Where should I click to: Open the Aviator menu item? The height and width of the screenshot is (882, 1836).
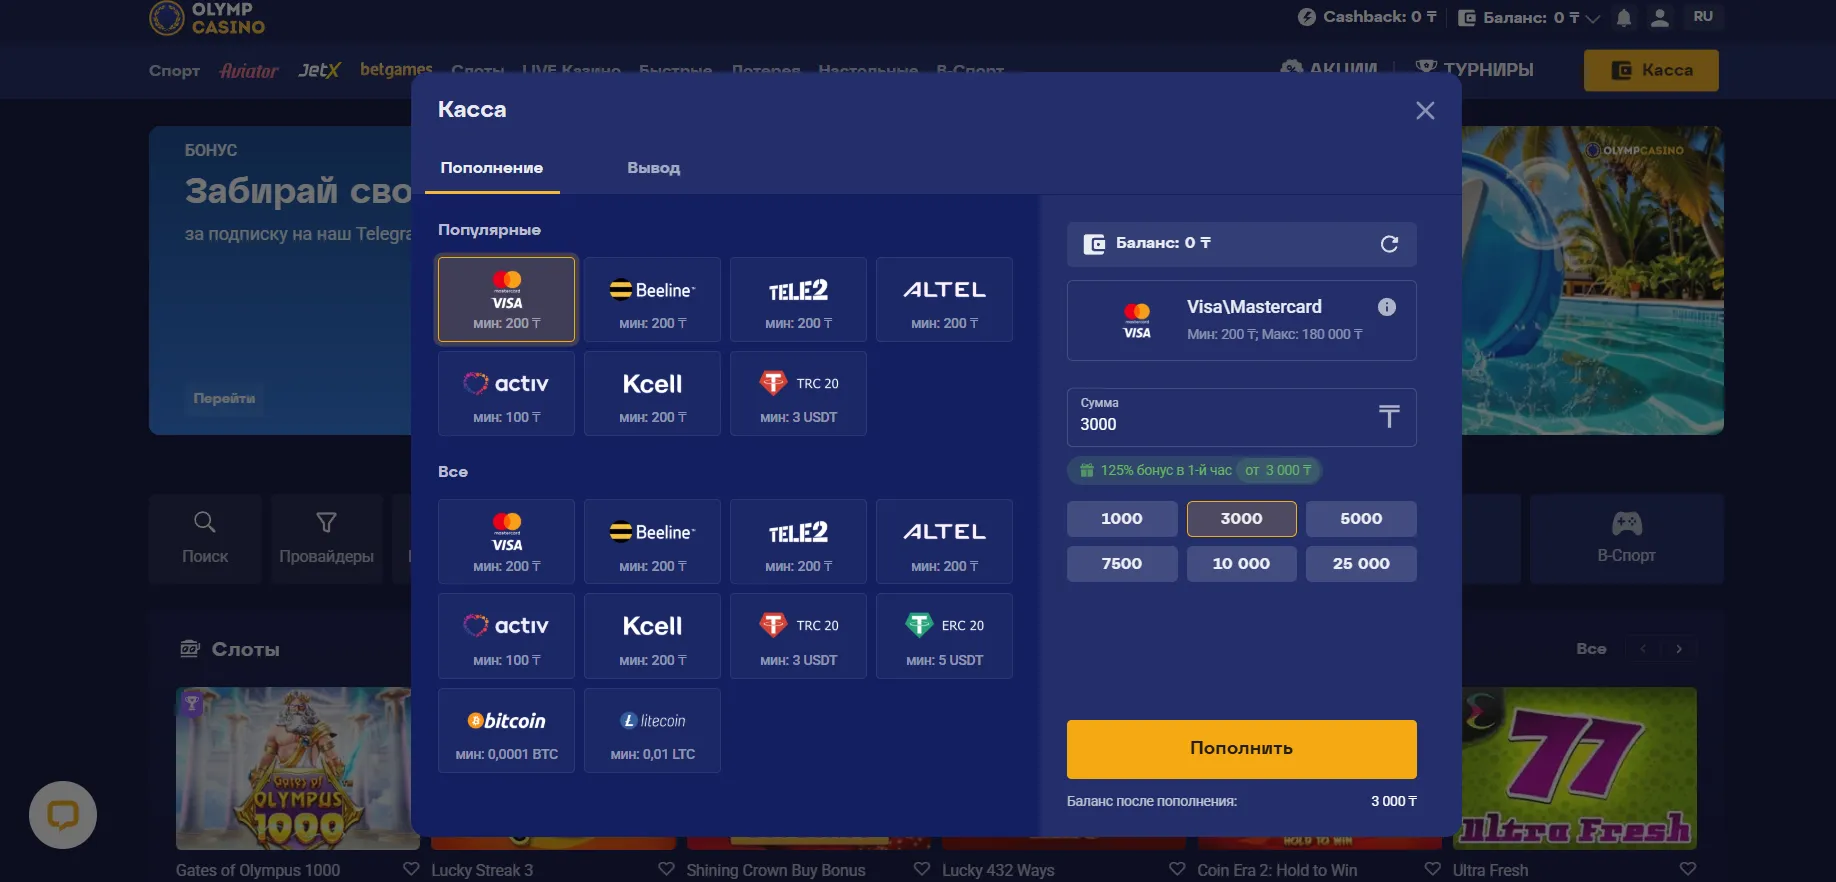[249, 71]
